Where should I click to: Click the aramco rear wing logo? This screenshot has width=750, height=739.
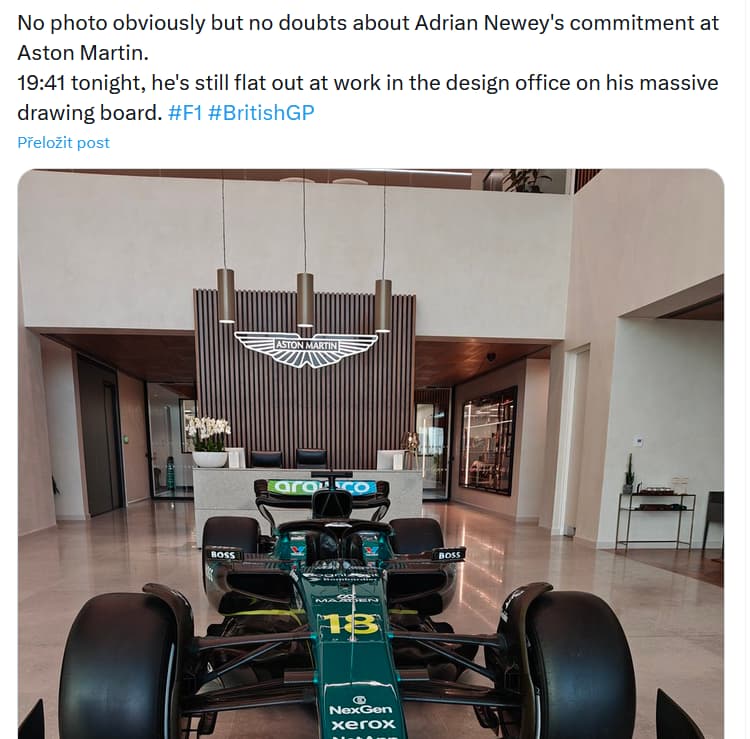point(319,487)
